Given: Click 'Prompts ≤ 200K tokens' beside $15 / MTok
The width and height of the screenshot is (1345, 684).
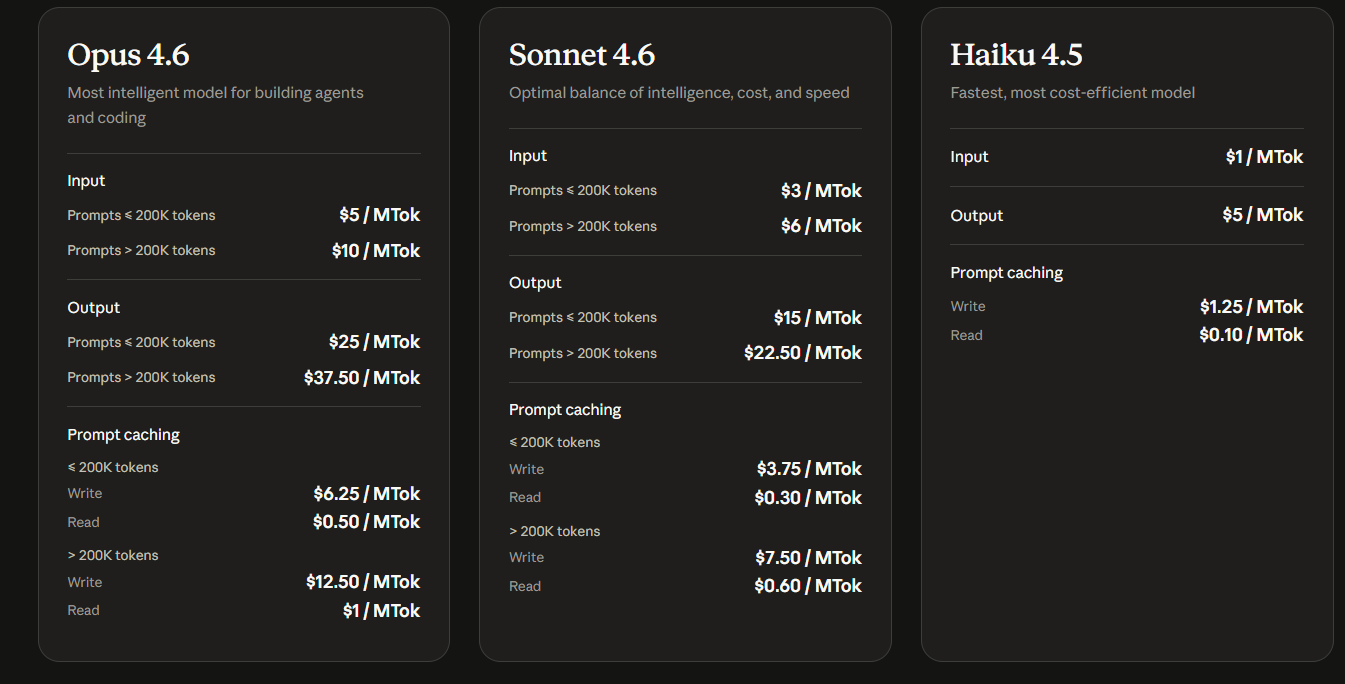Looking at the screenshot, I should (583, 317).
